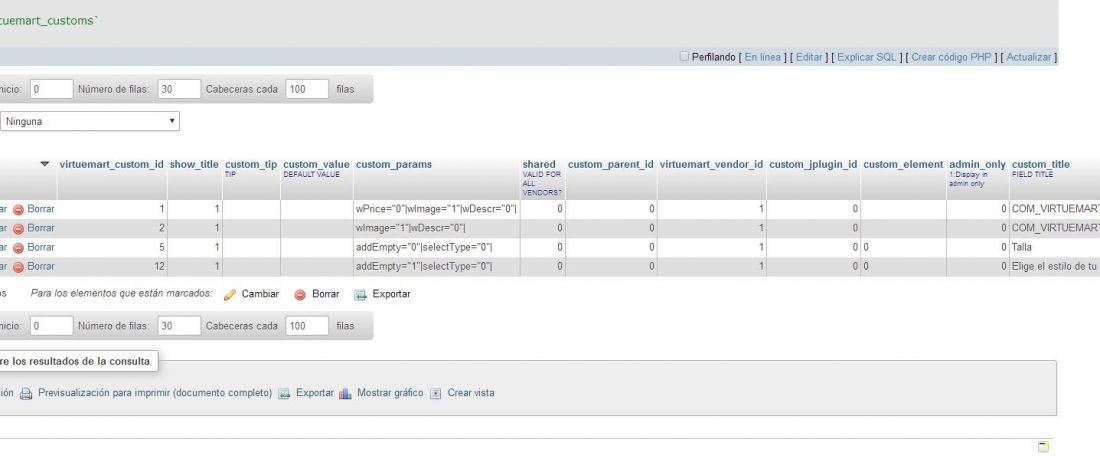Screen dimensions: 1100x472
Task: Click Crear vista link
Action: coord(471,393)
